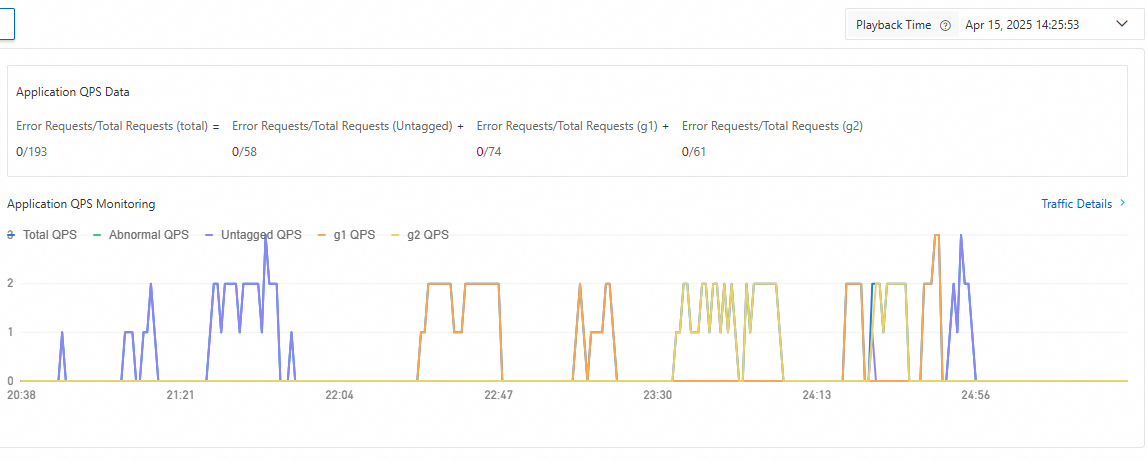Click the Application QPS Monitoring heading
1147x461 pixels.
pyautogui.click(x=81, y=204)
